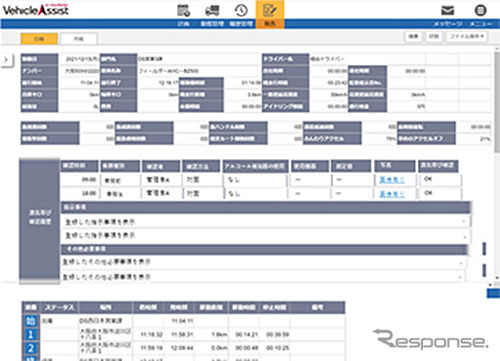Select route stop number 1 marker
The height and width of the screenshot is (361, 500).
click(x=31, y=334)
